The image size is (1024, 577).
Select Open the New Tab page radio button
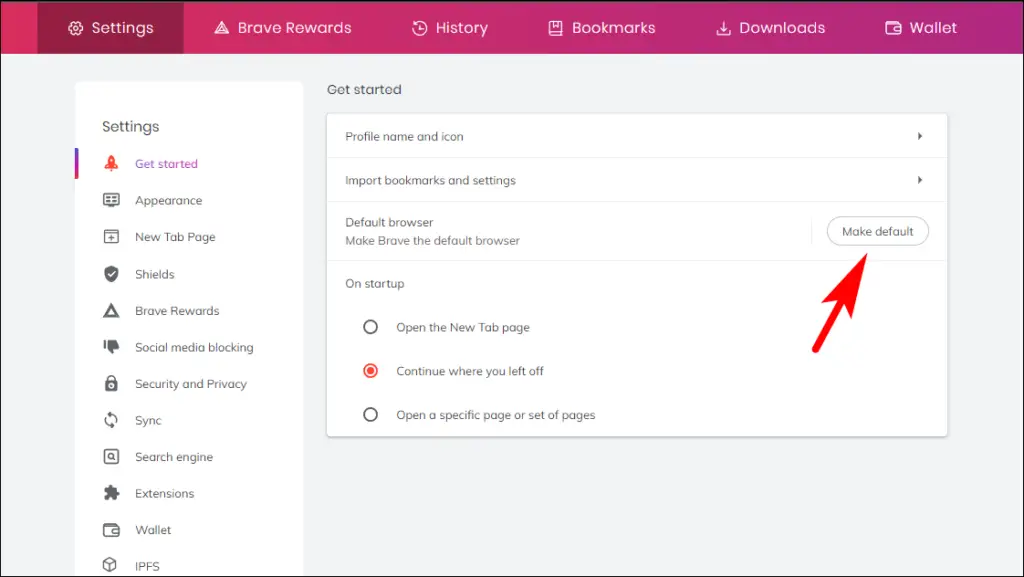[370, 327]
